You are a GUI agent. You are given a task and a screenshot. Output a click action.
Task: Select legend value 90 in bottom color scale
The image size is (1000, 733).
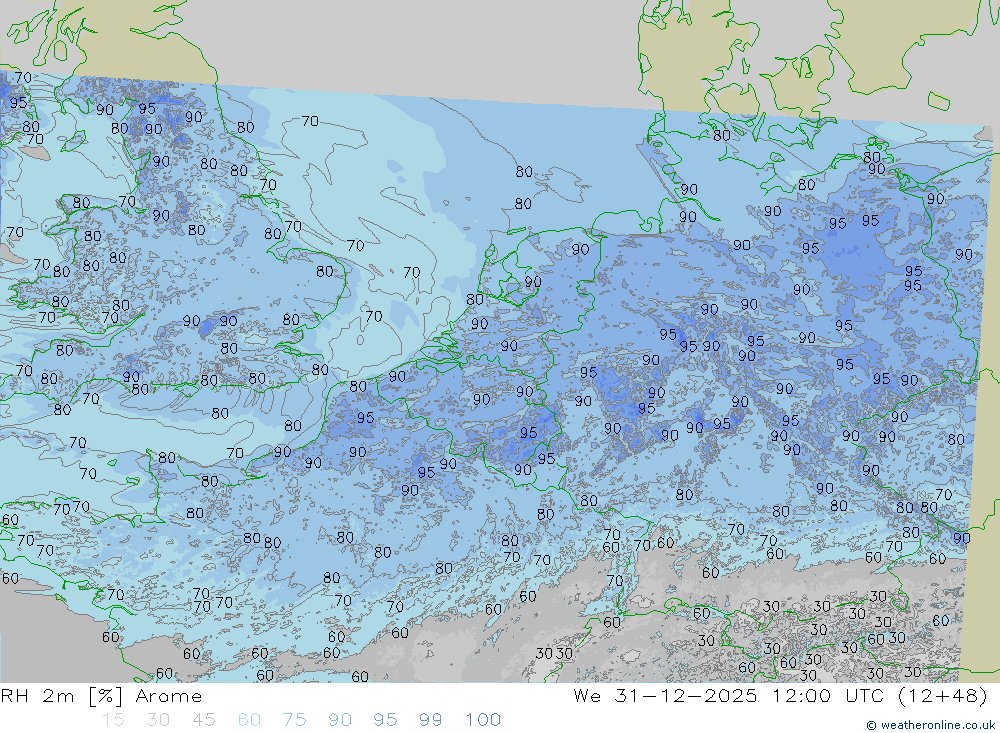340,720
